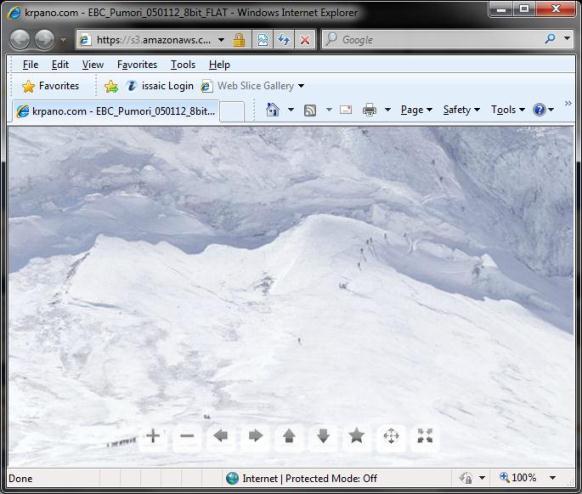Click the Favorites star button
582x494 pixels.
[x=50, y=86]
